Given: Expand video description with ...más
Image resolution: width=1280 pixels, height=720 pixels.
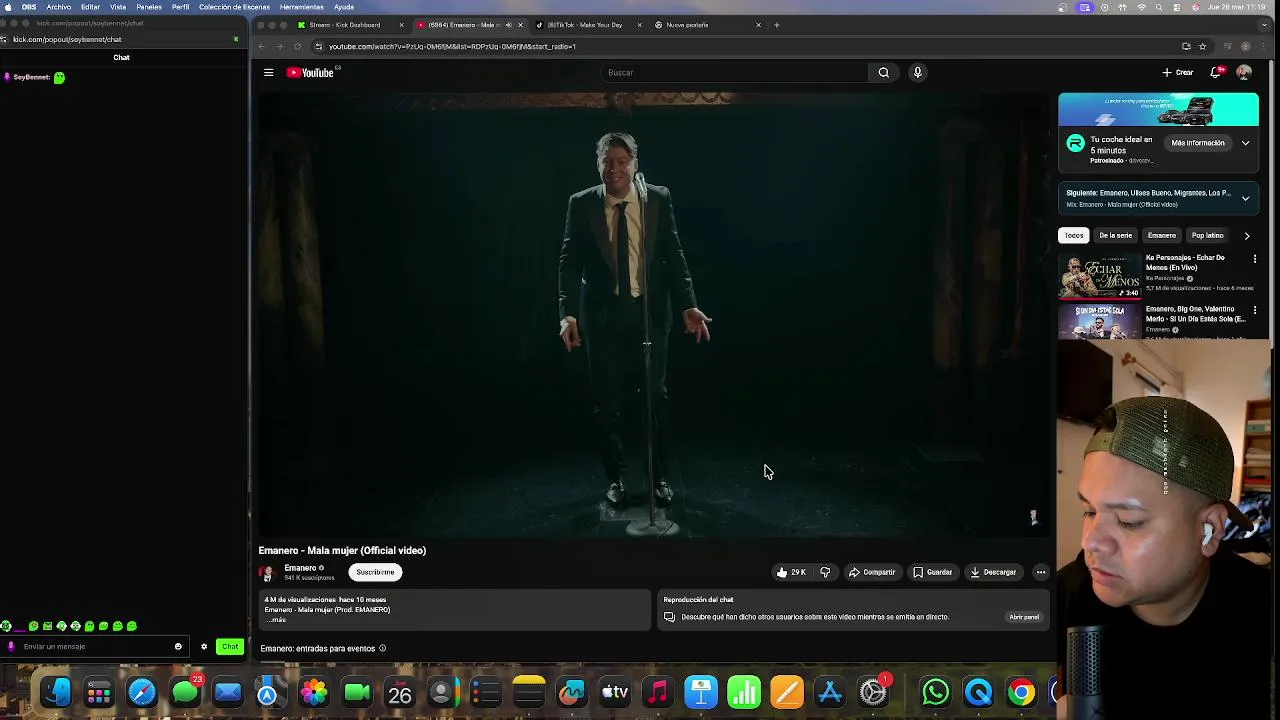Looking at the screenshot, I should tap(277, 620).
